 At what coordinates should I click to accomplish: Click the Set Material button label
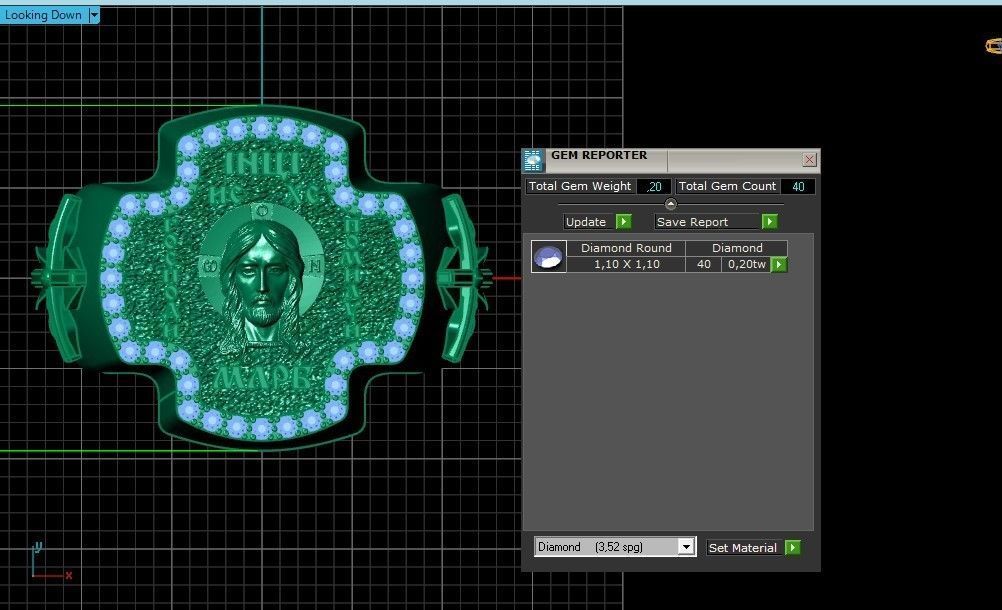click(x=744, y=547)
